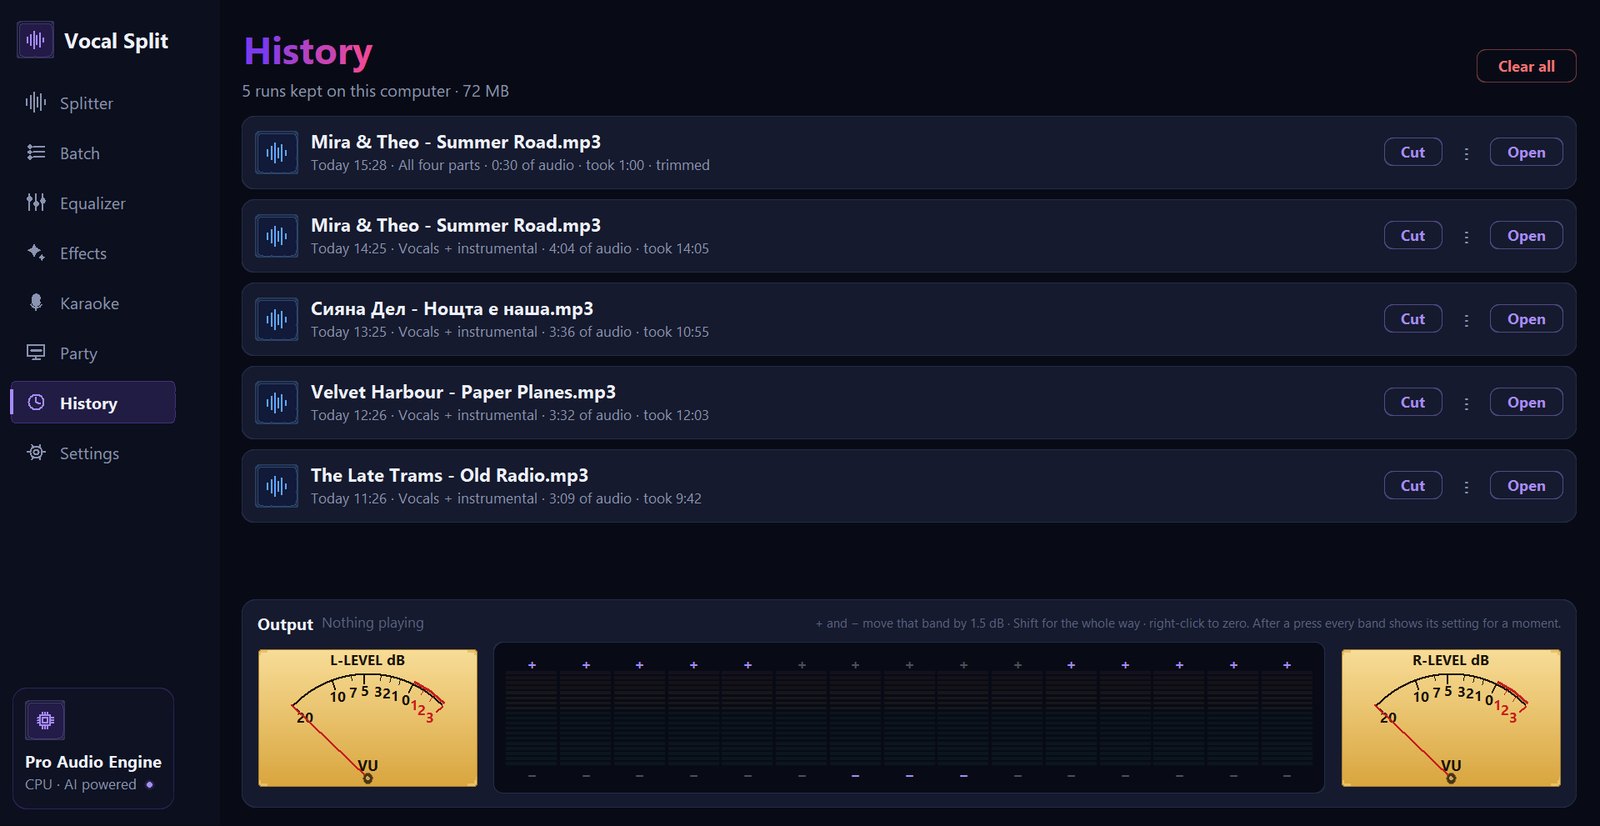Viewport: 1600px width, 826px height.
Task: Lower the first equalizer band with minus
Action: (x=532, y=776)
